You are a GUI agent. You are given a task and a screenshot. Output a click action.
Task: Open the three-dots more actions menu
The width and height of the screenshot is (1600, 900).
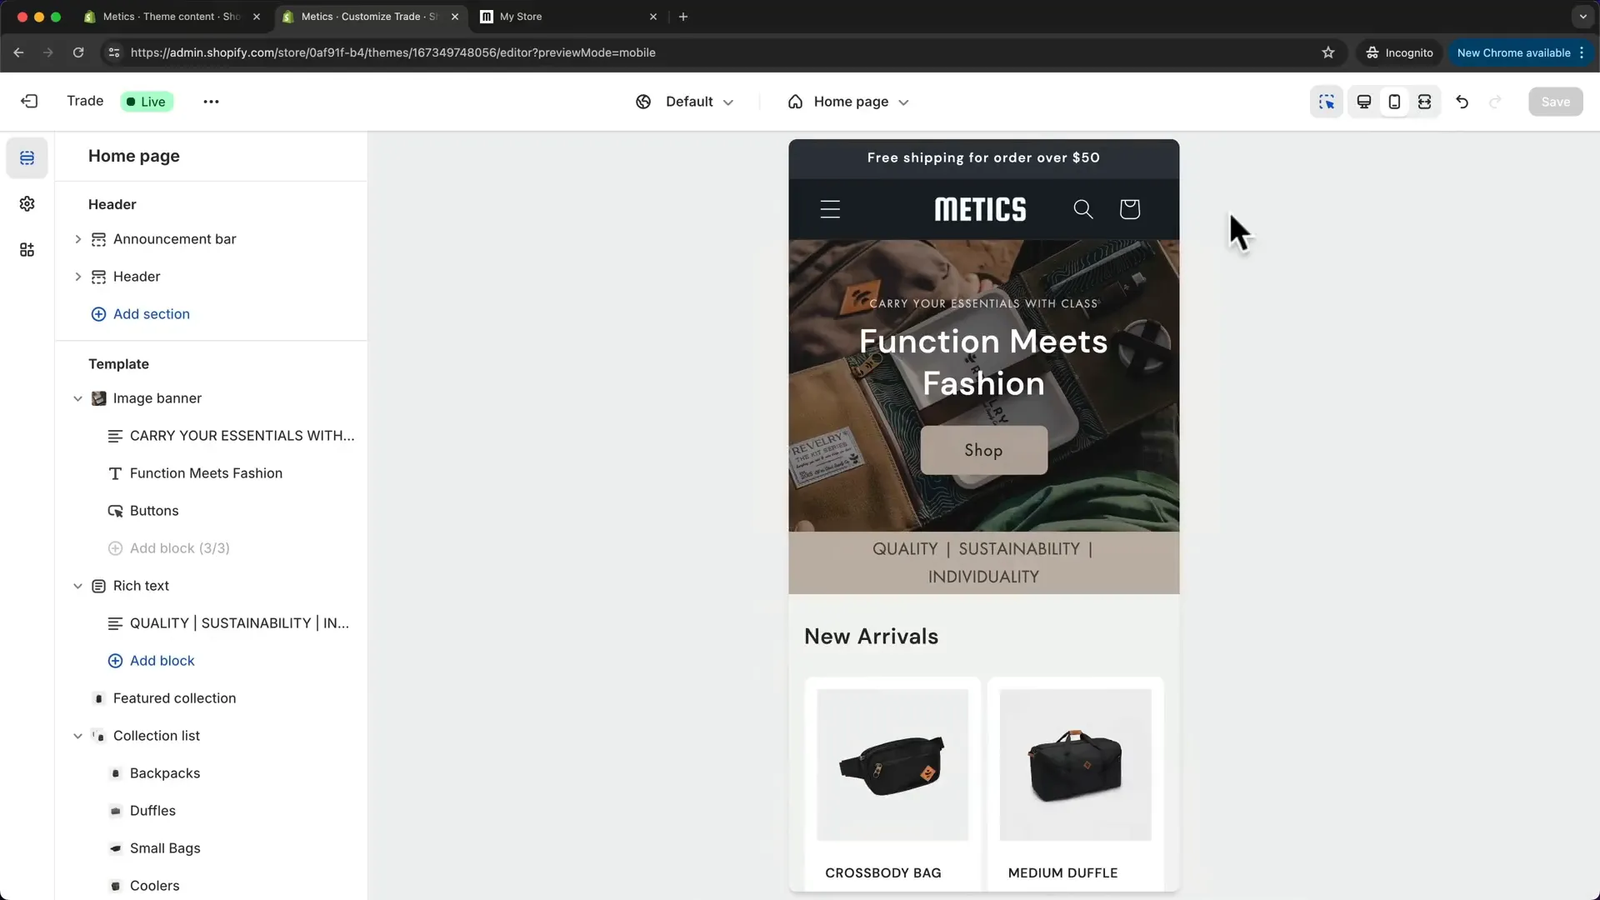point(211,101)
